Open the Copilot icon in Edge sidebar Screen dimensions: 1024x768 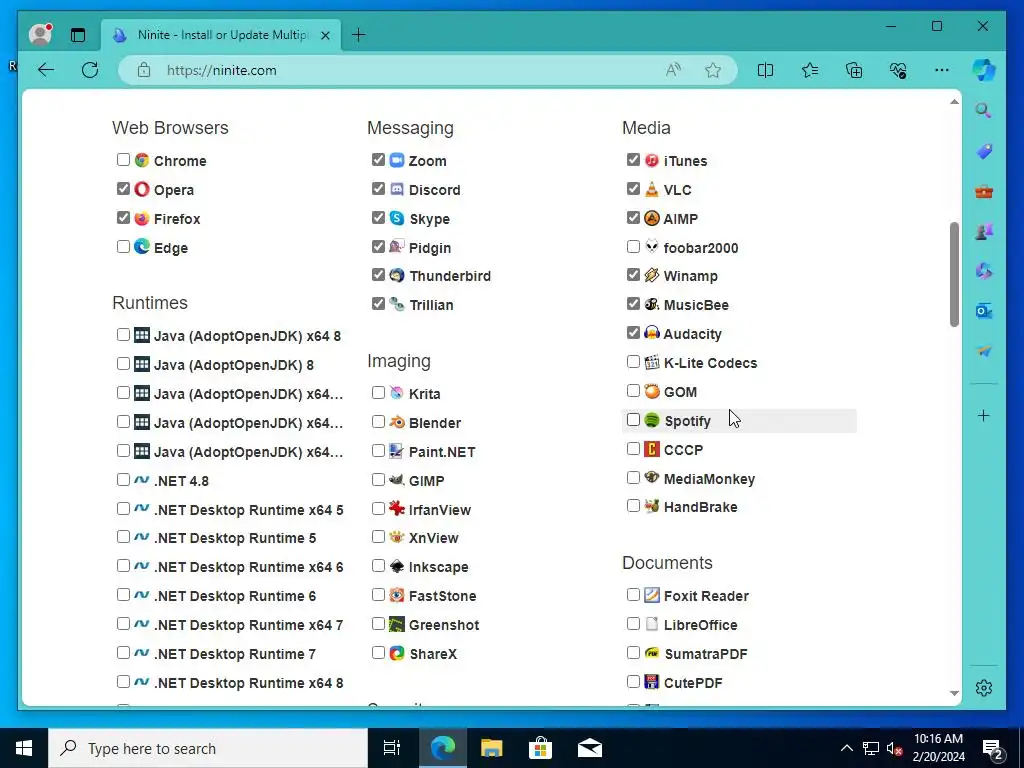point(984,70)
